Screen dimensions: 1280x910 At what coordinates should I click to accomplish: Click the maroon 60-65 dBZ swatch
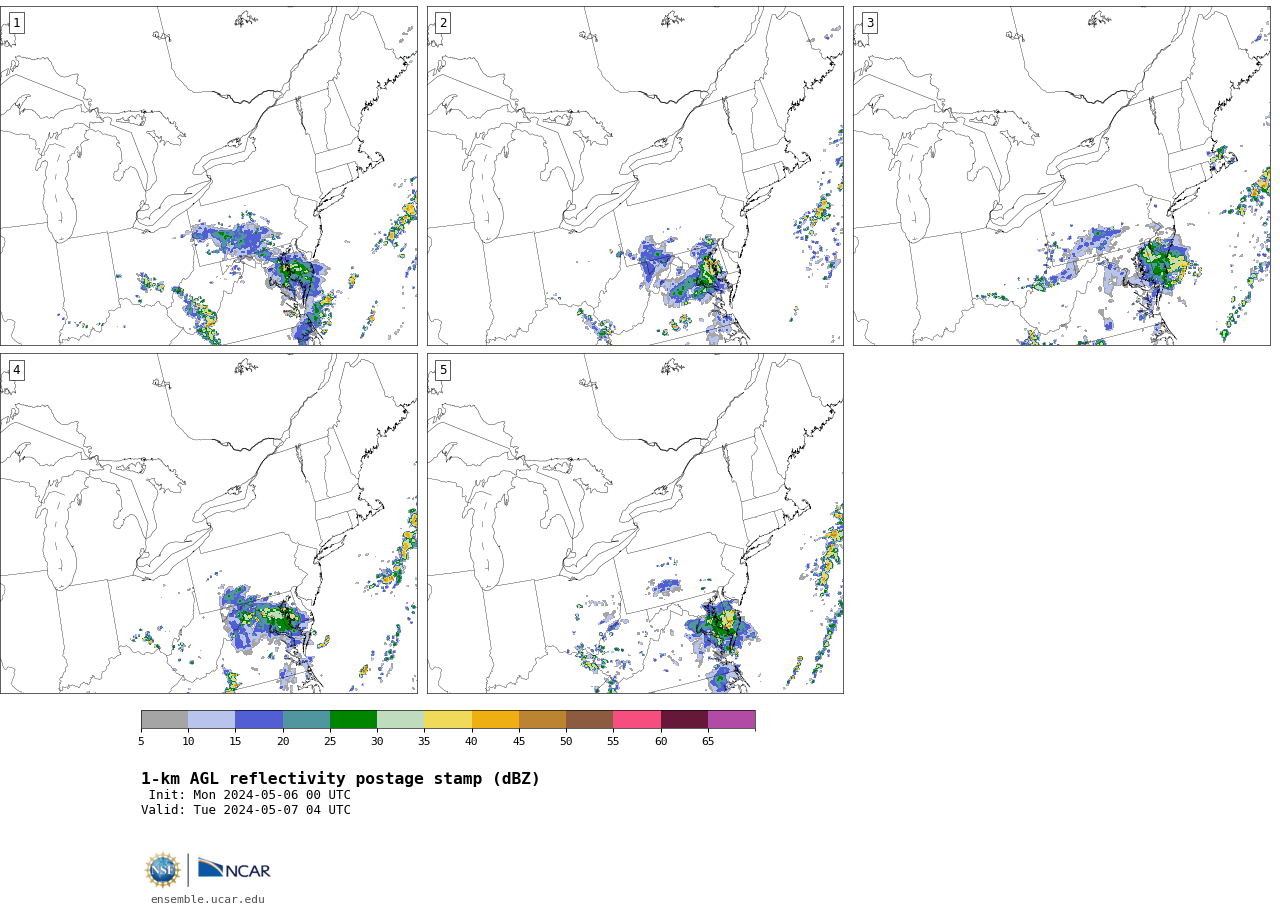(x=684, y=720)
